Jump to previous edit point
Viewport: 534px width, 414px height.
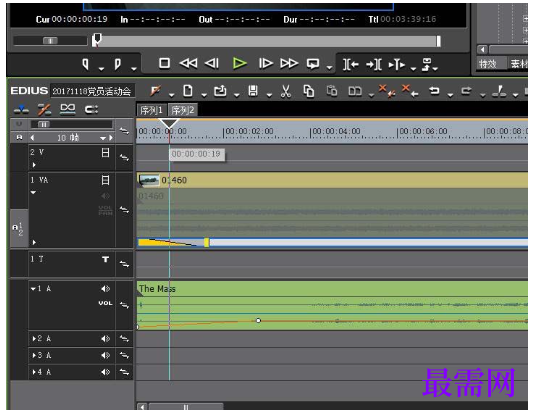pos(350,64)
